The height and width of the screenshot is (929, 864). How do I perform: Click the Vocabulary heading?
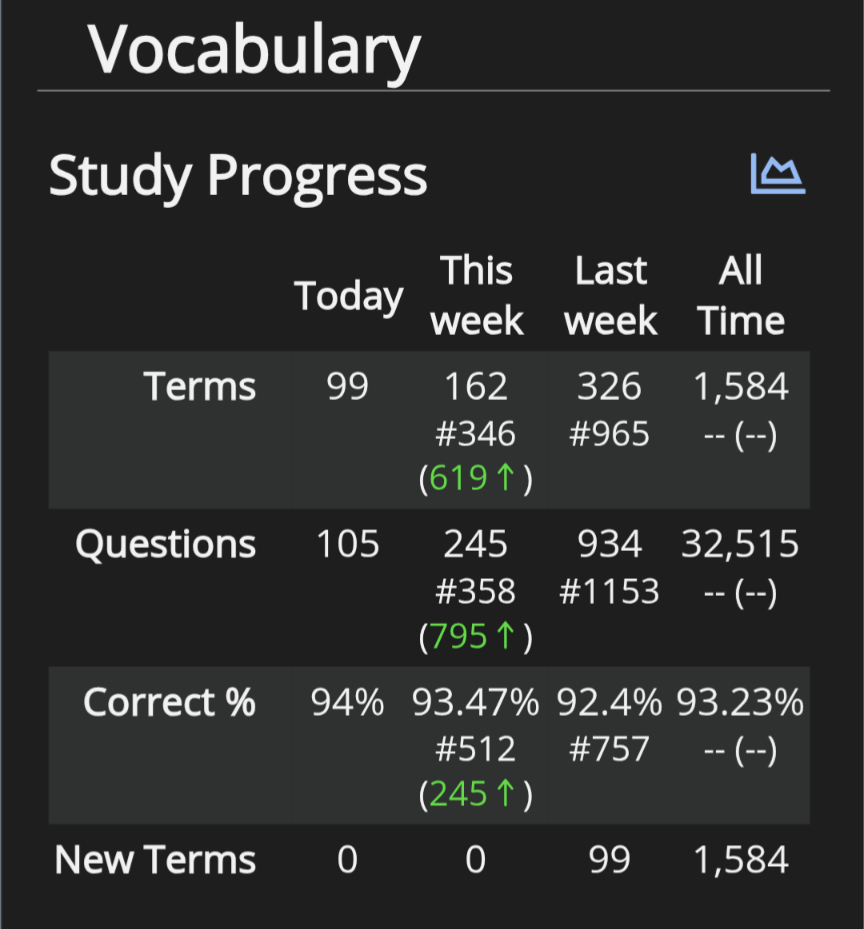(254, 51)
